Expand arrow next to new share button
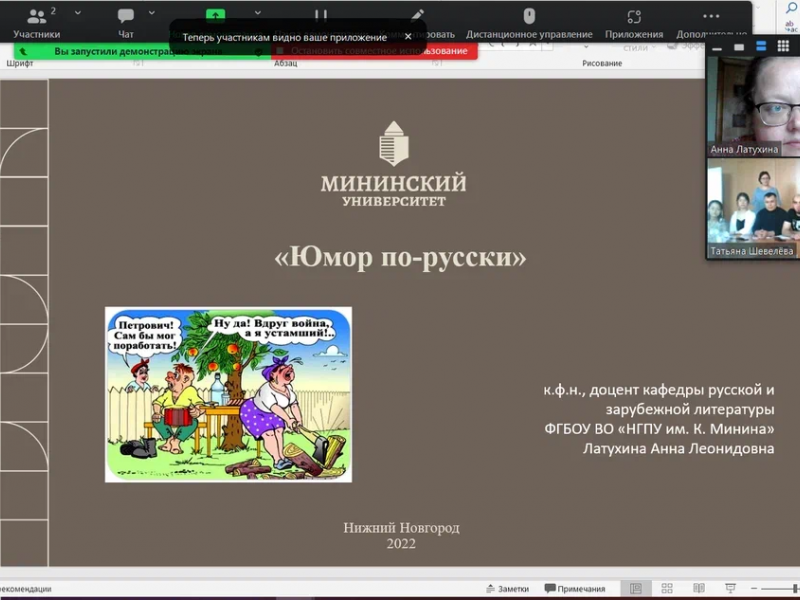The height and width of the screenshot is (600, 800). point(257,14)
